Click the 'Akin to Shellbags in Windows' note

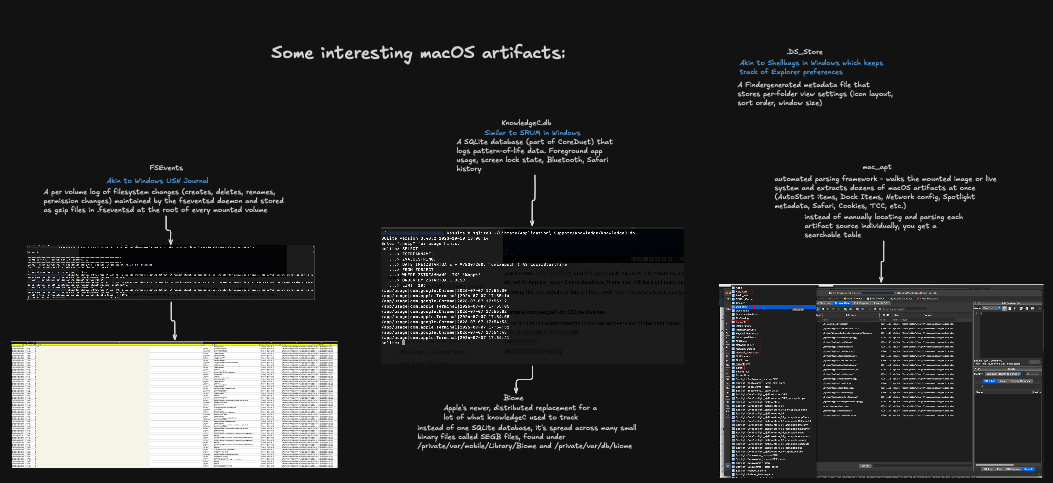point(811,67)
